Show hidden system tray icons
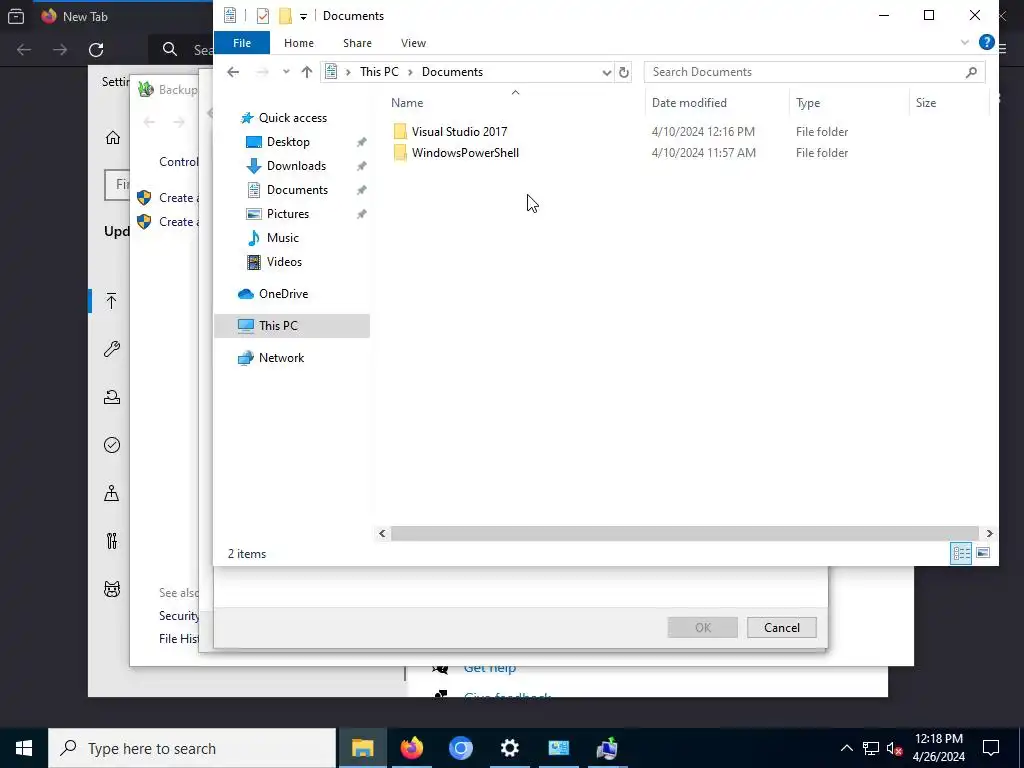Image resolution: width=1024 pixels, height=768 pixels. pyautogui.click(x=846, y=748)
